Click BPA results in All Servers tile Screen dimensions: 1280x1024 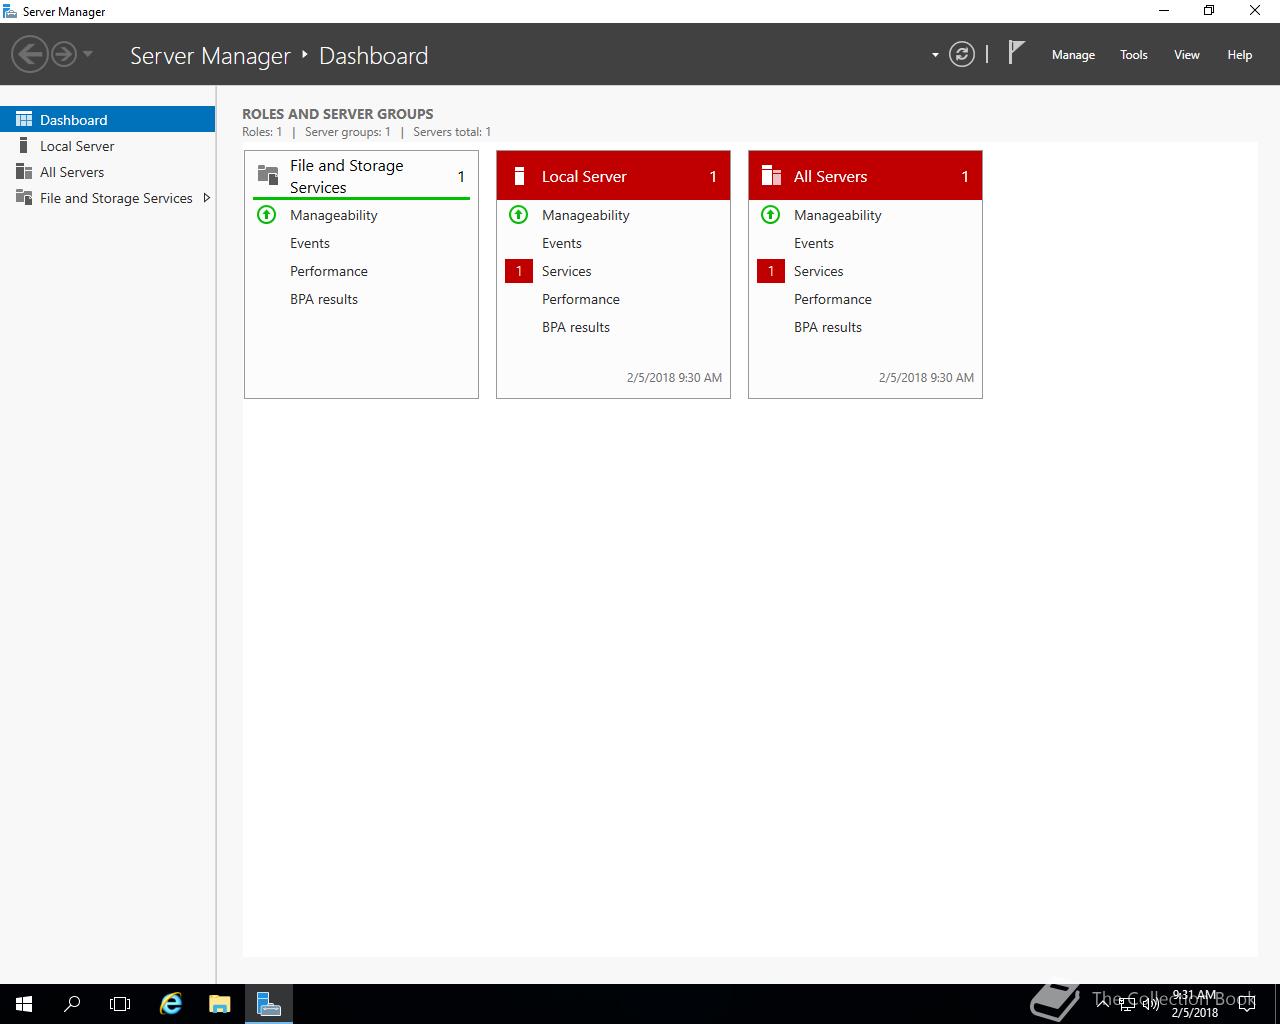coord(827,327)
